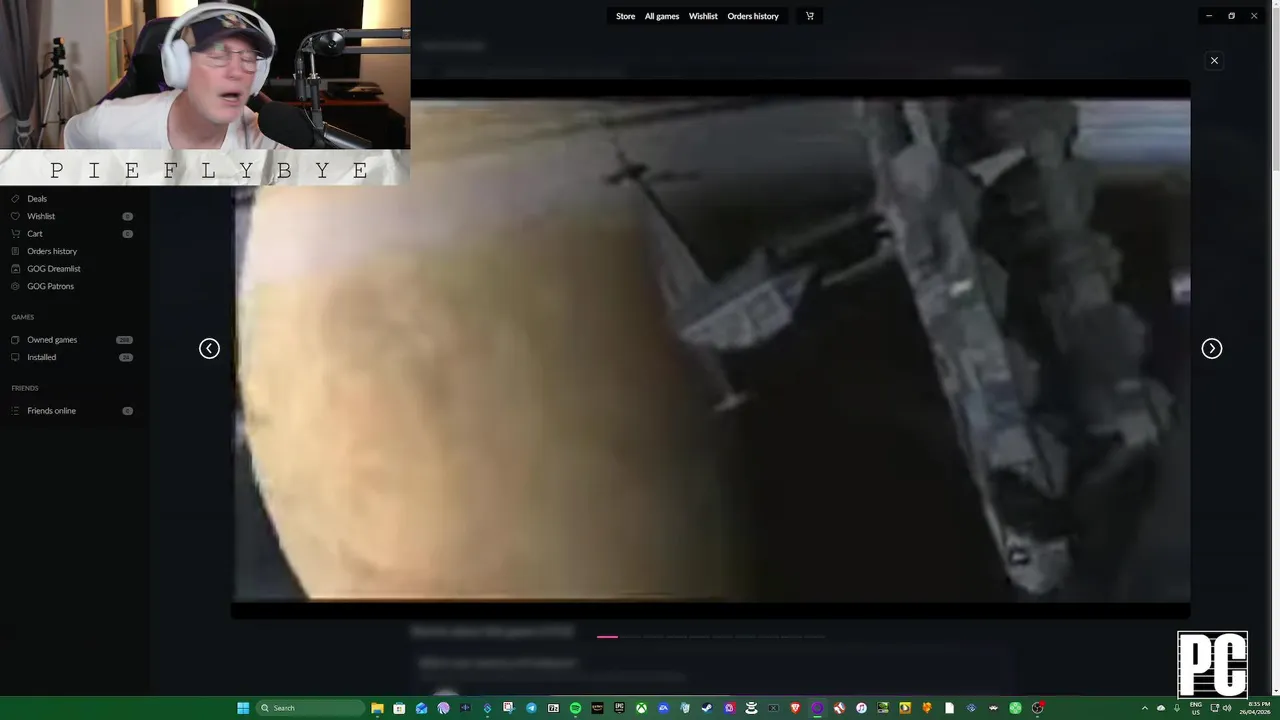
Task: Show the next gallery image with right arrow
Action: coord(1212,348)
